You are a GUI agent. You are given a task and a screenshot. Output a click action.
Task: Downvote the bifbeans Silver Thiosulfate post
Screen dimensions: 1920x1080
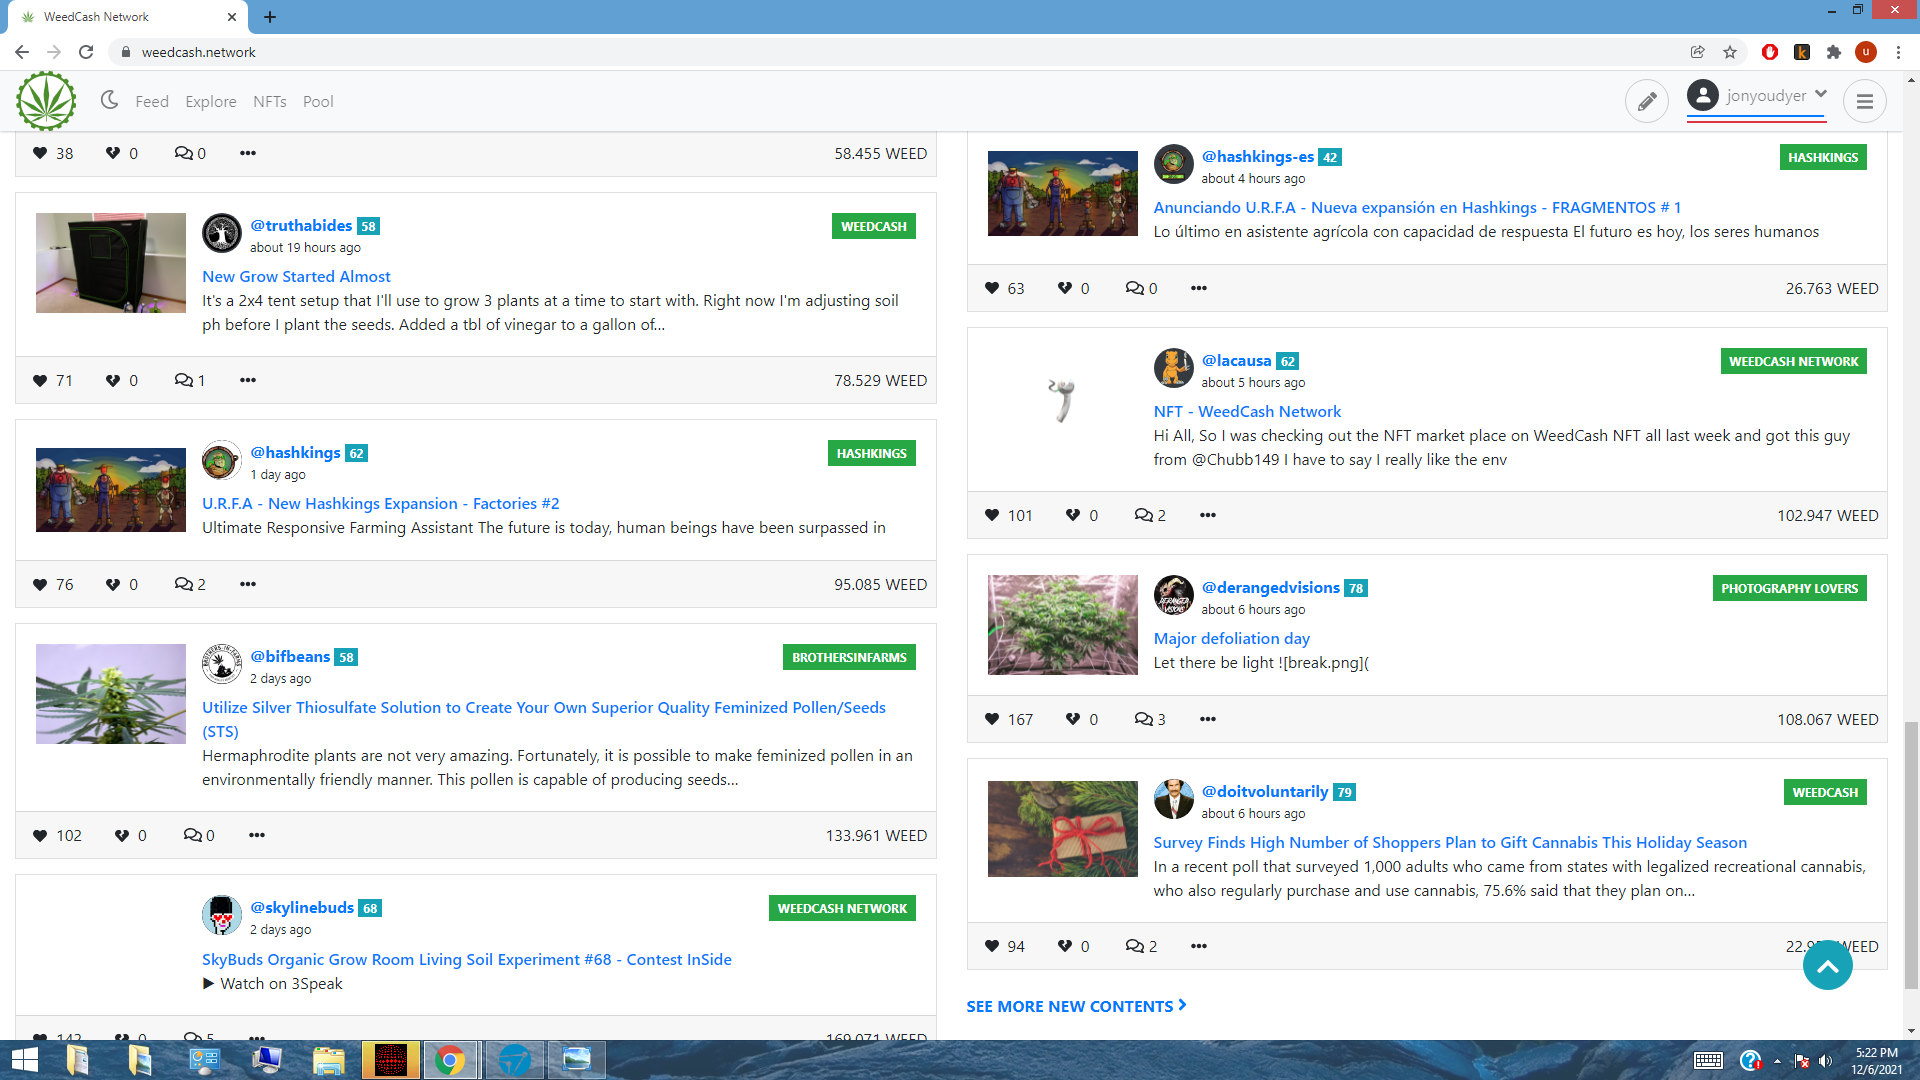(x=121, y=835)
